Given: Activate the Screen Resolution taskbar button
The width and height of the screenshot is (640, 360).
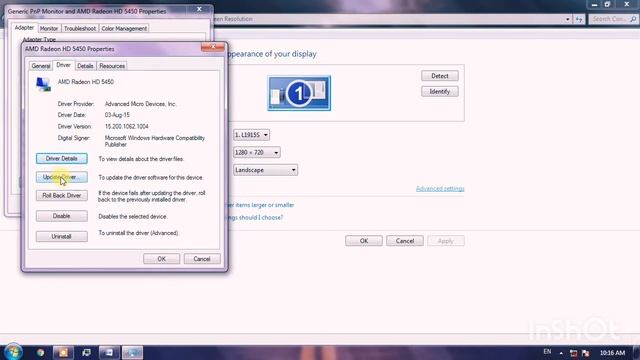Looking at the screenshot, I should point(132,352).
